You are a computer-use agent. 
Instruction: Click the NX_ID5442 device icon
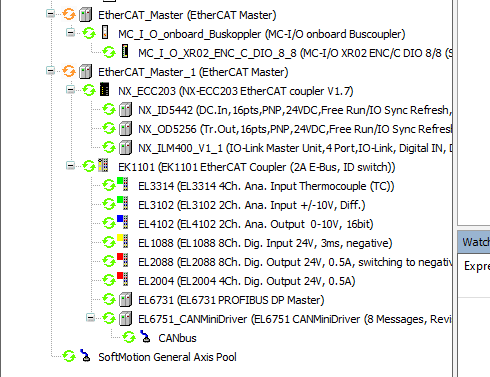[x=125, y=110]
